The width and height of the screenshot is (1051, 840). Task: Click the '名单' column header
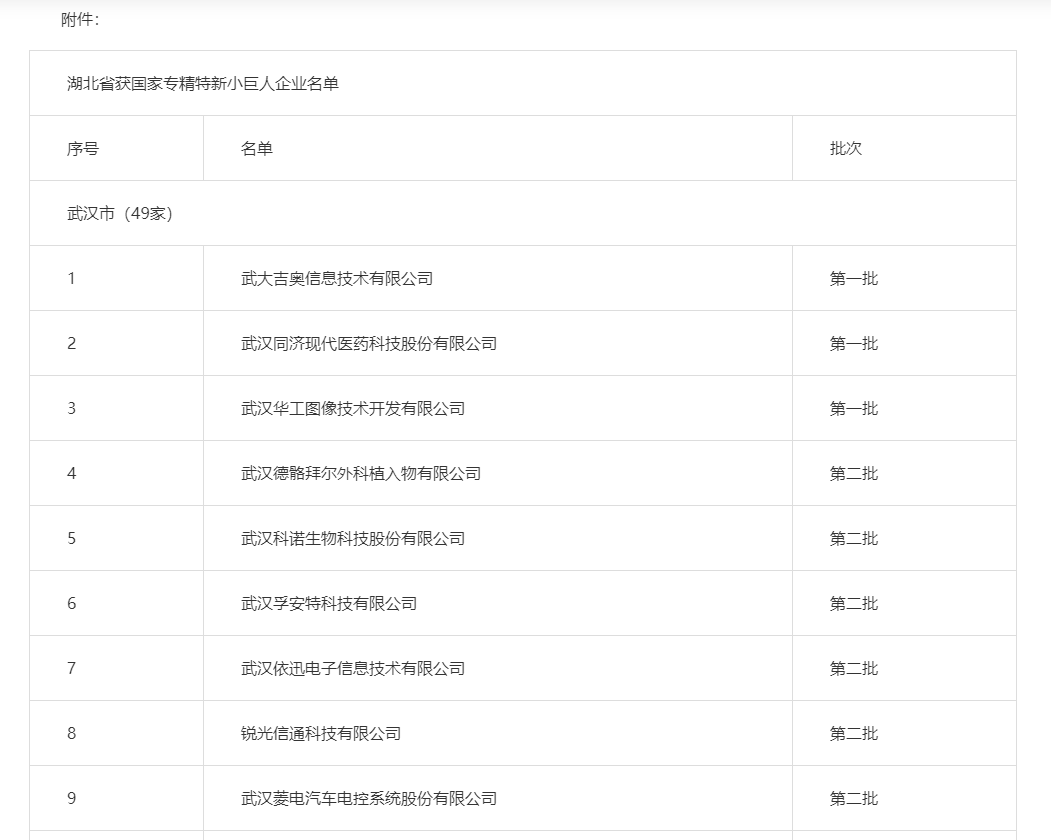tap(257, 148)
